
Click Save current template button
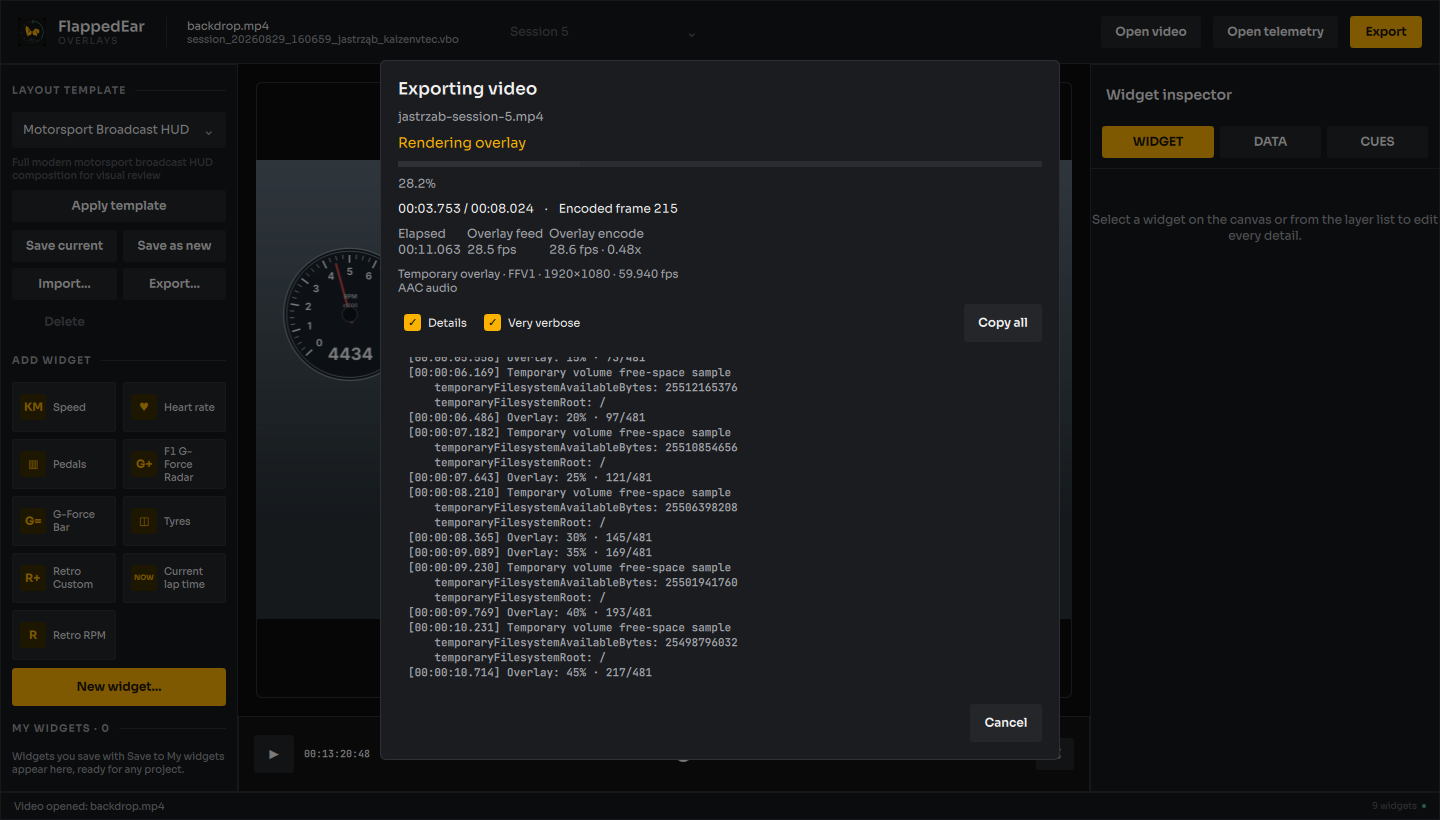(x=64, y=246)
